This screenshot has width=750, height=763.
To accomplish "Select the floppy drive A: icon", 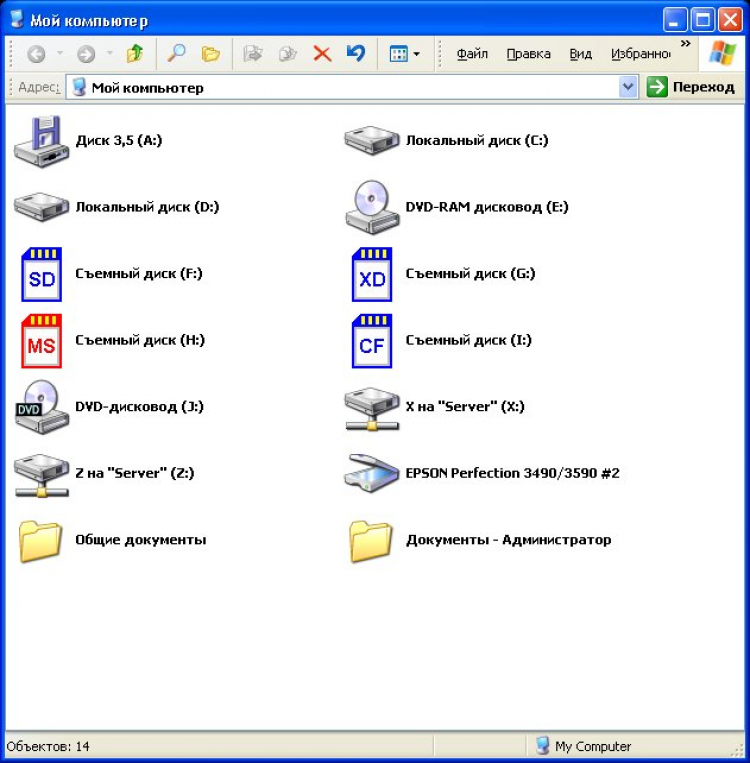I will pyautogui.click(x=41, y=142).
